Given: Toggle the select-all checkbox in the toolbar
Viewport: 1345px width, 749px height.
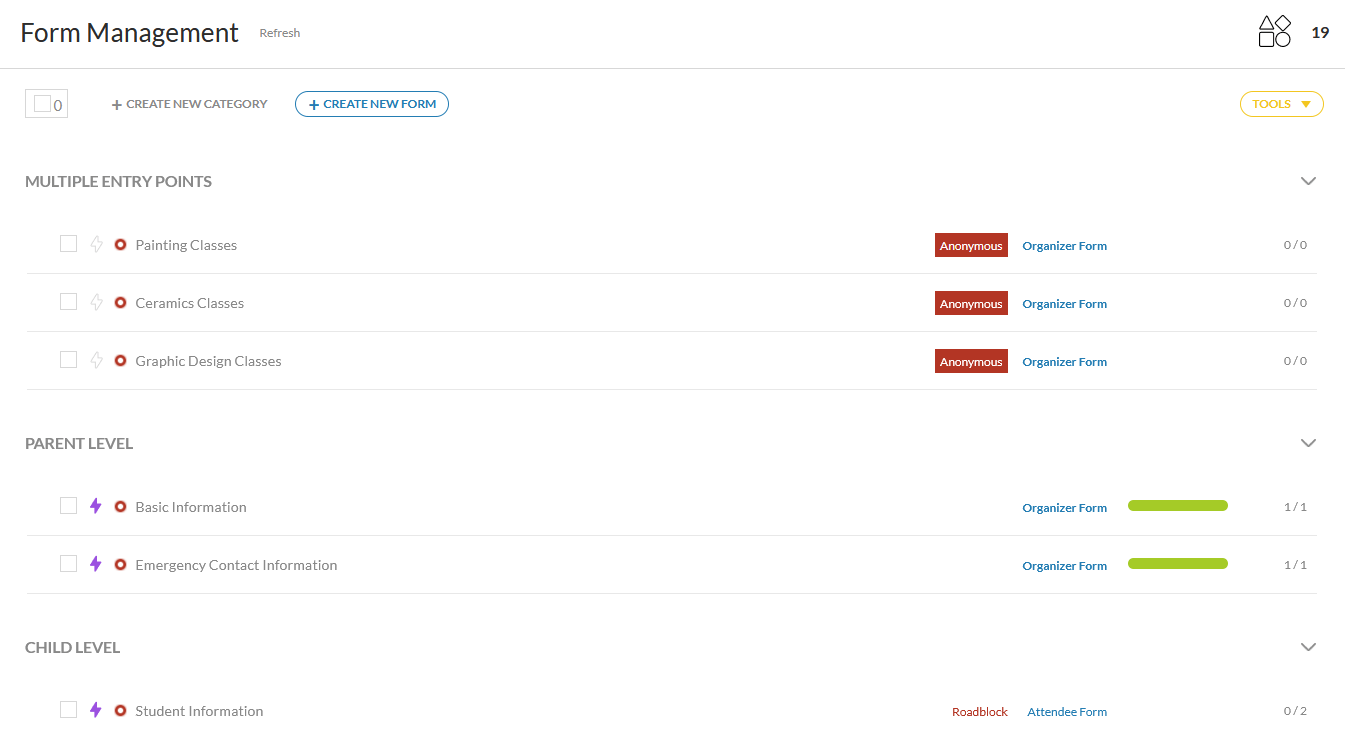Looking at the screenshot, I should (x=42, y=103).
